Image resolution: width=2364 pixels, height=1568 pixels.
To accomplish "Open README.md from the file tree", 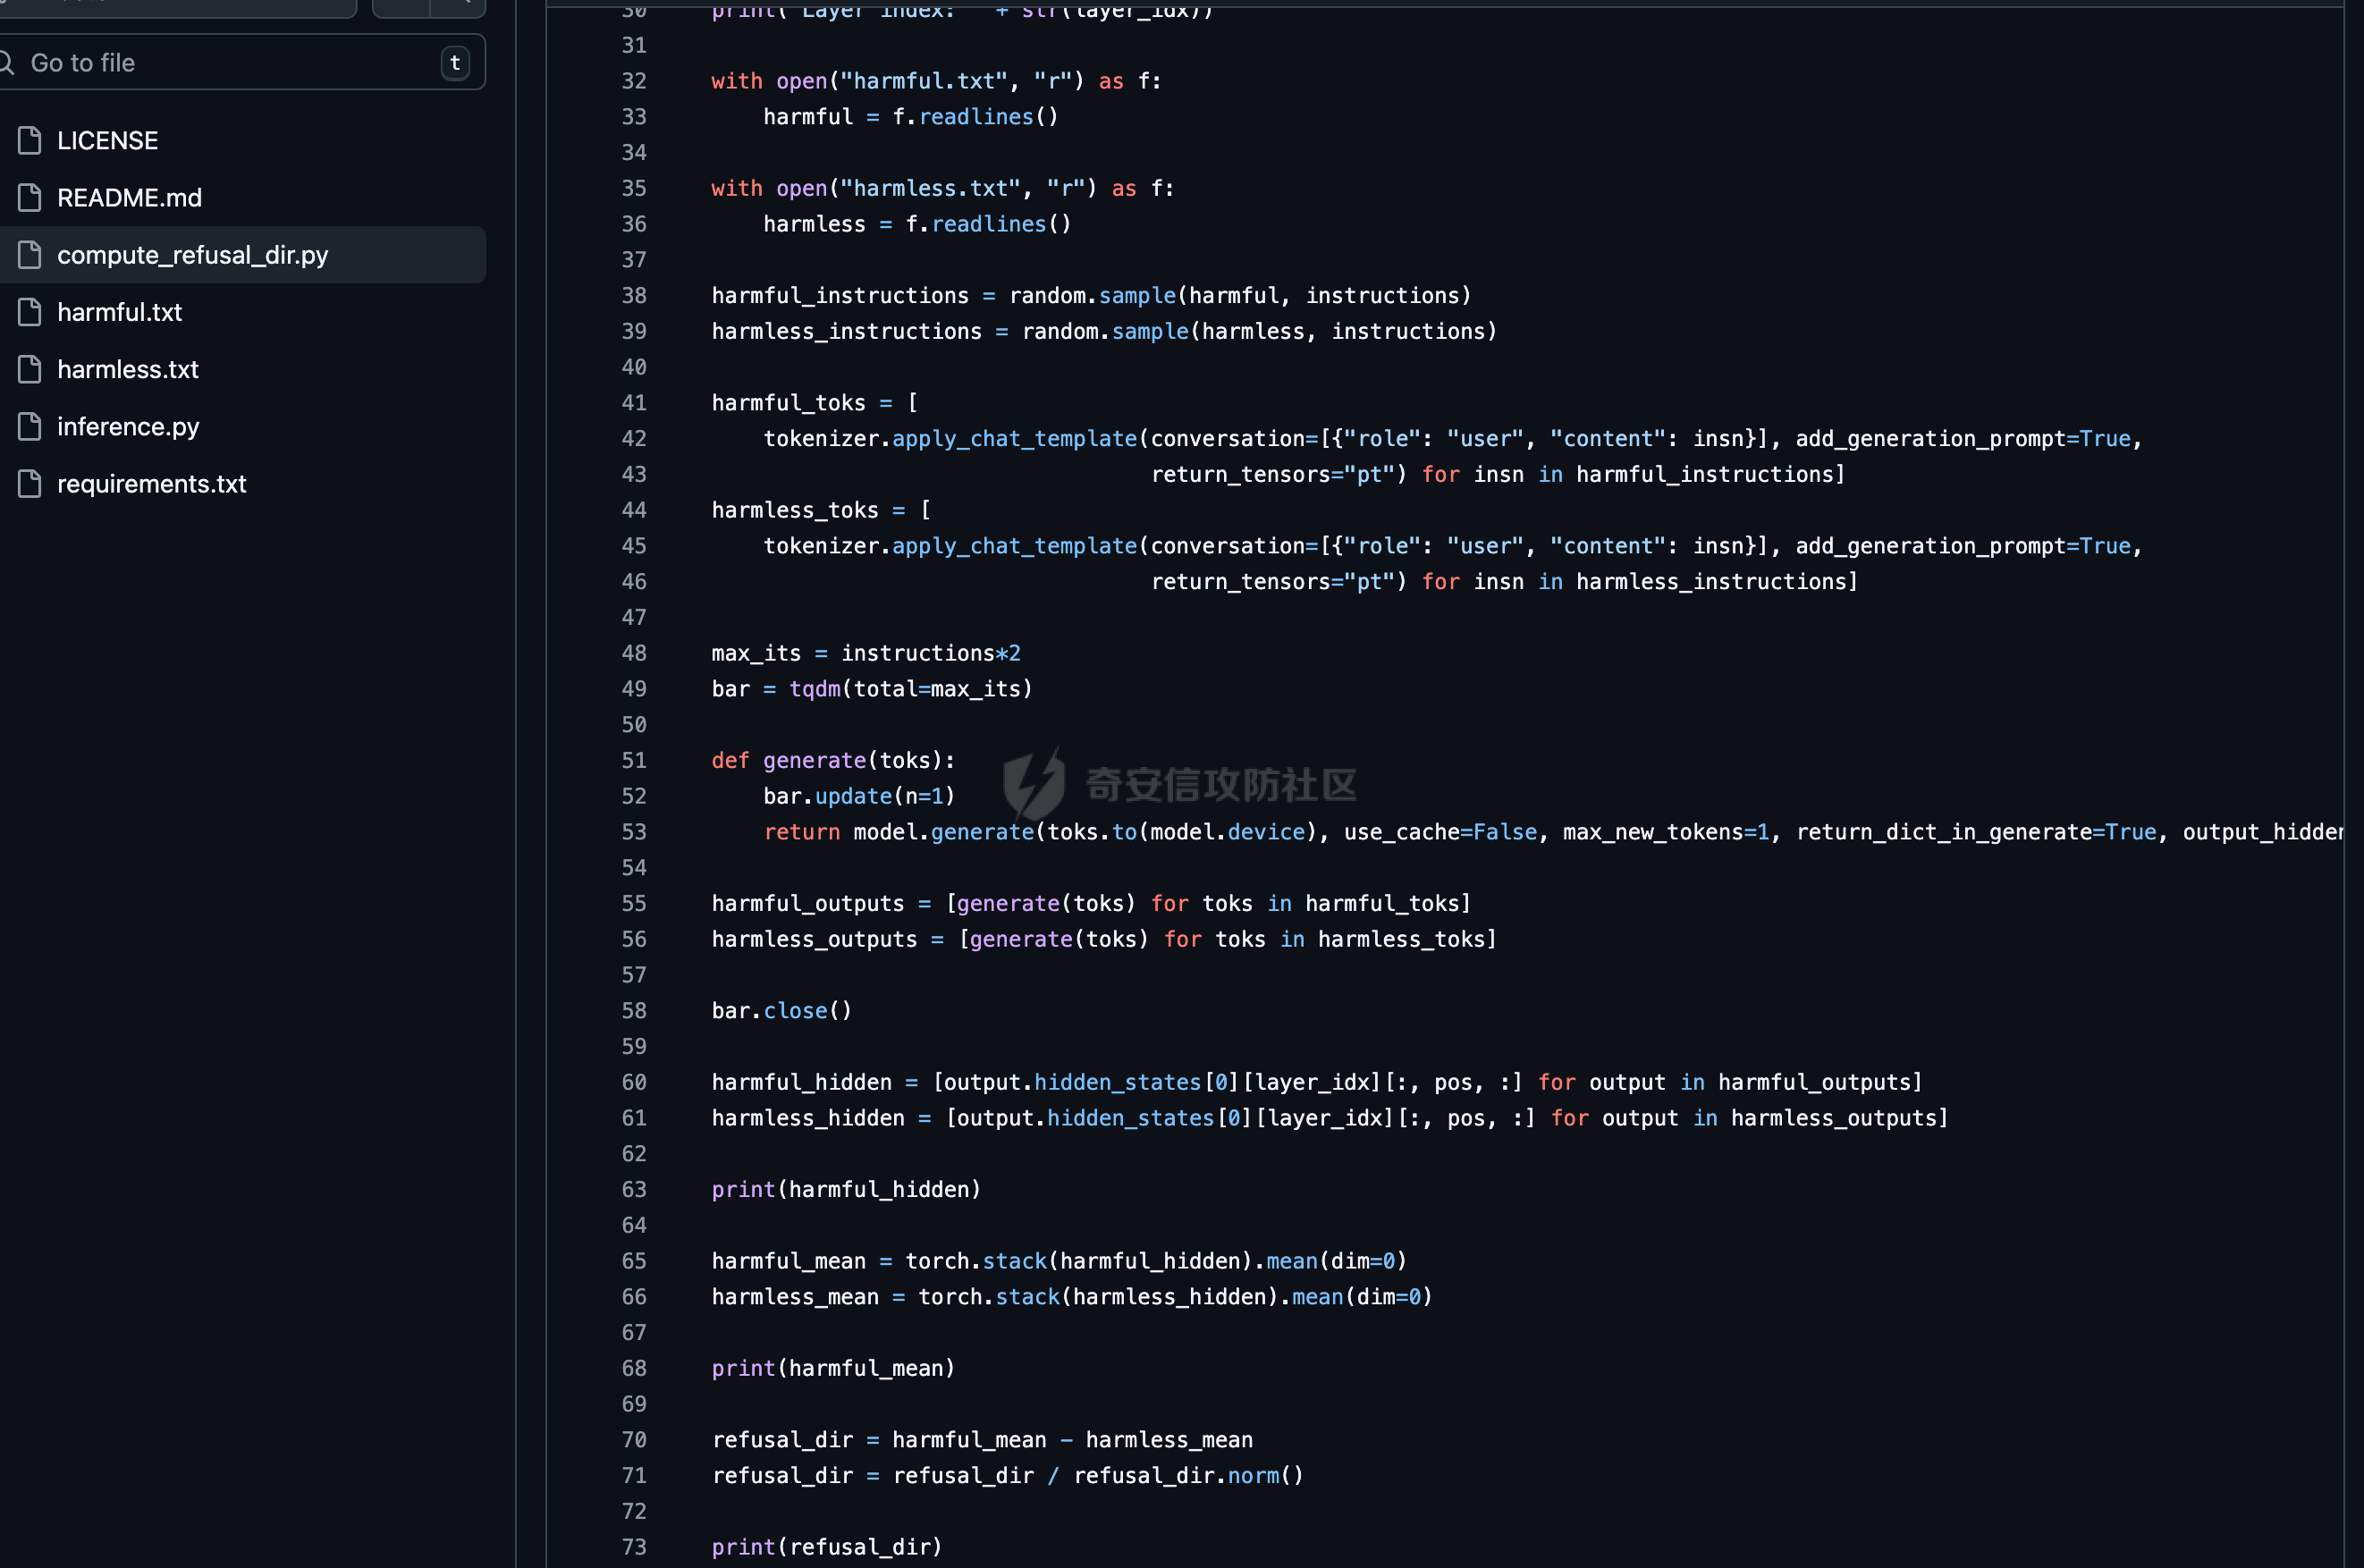I will 129,198.
